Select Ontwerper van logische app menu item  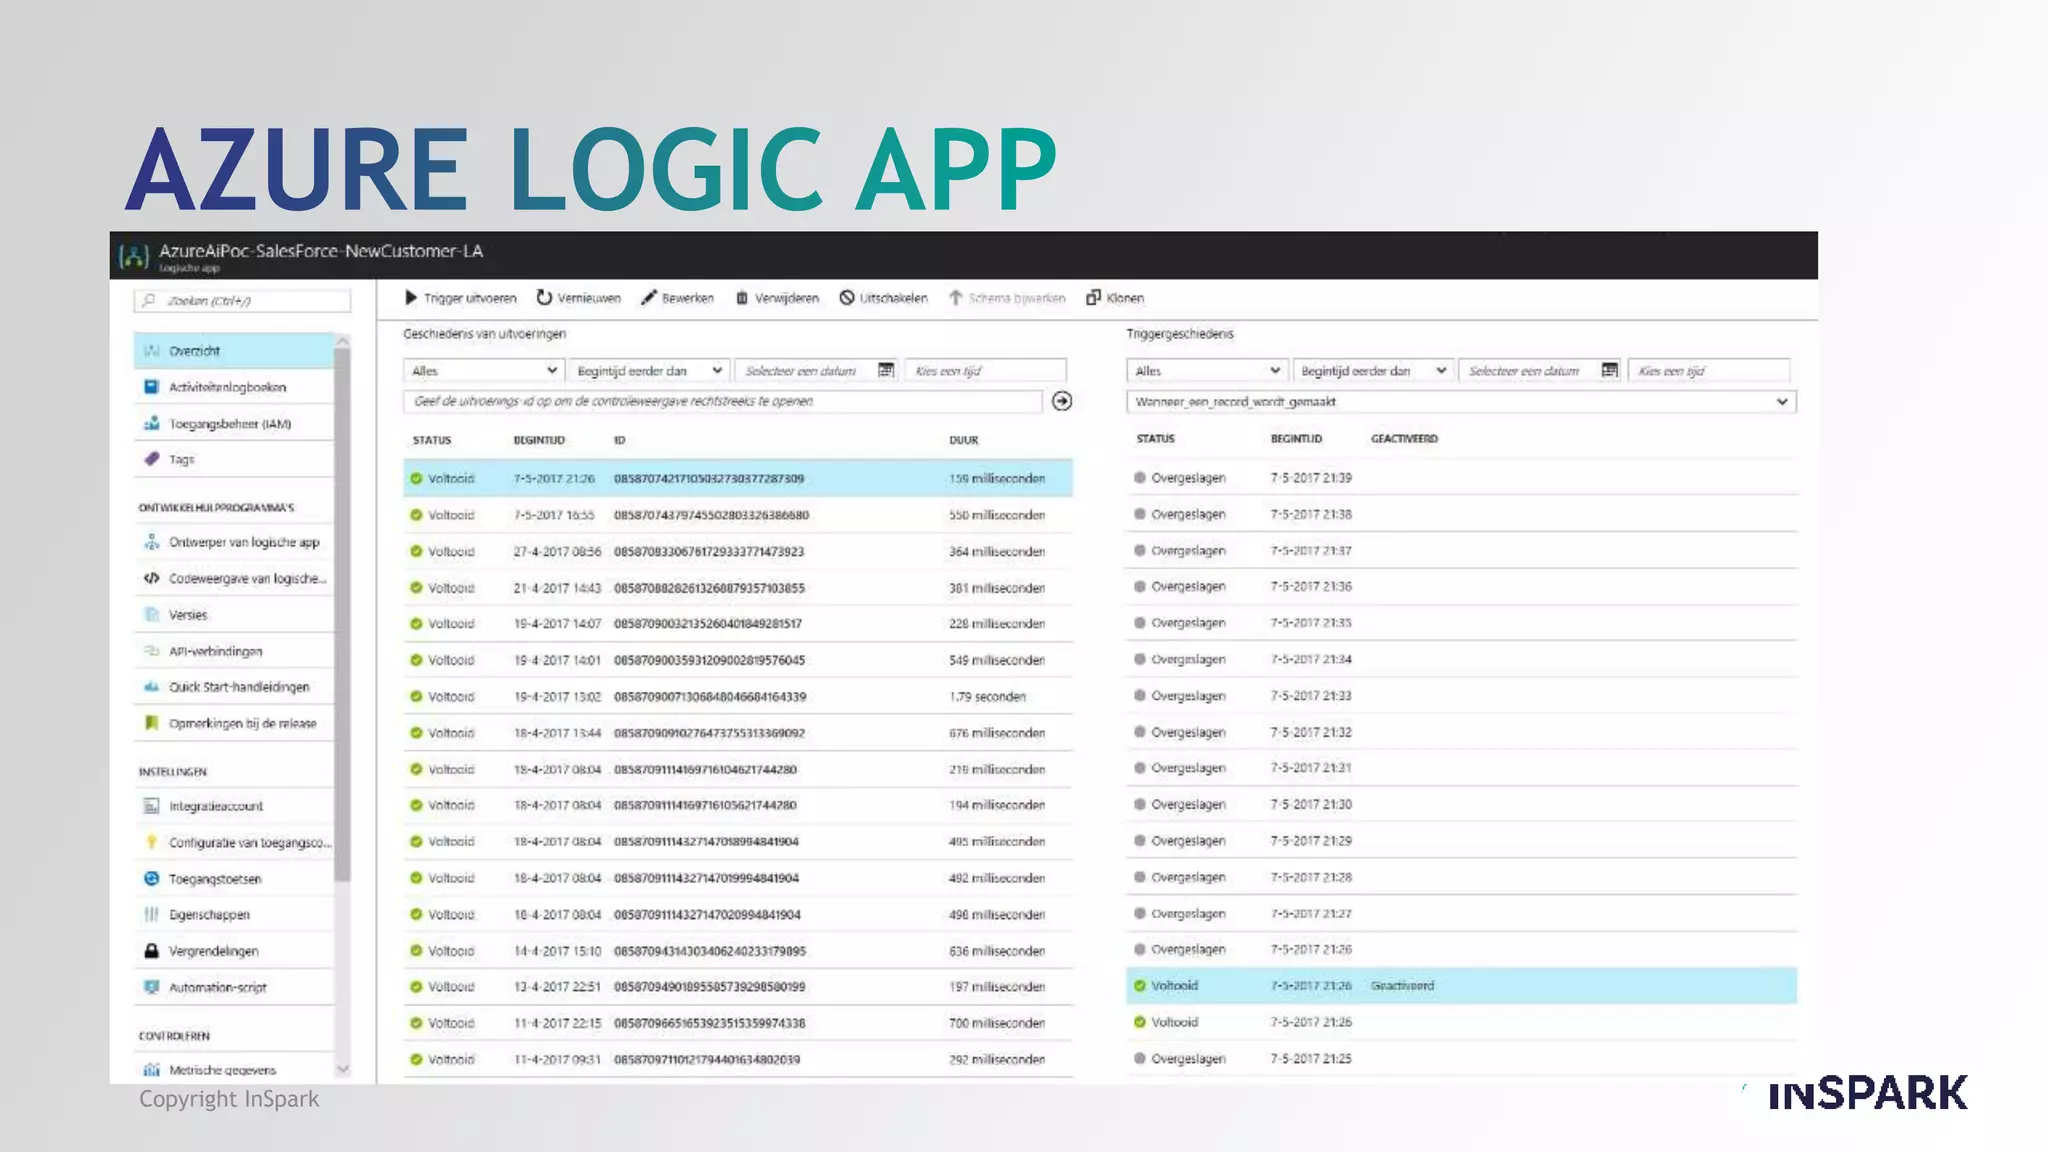[x=243, y=542]
